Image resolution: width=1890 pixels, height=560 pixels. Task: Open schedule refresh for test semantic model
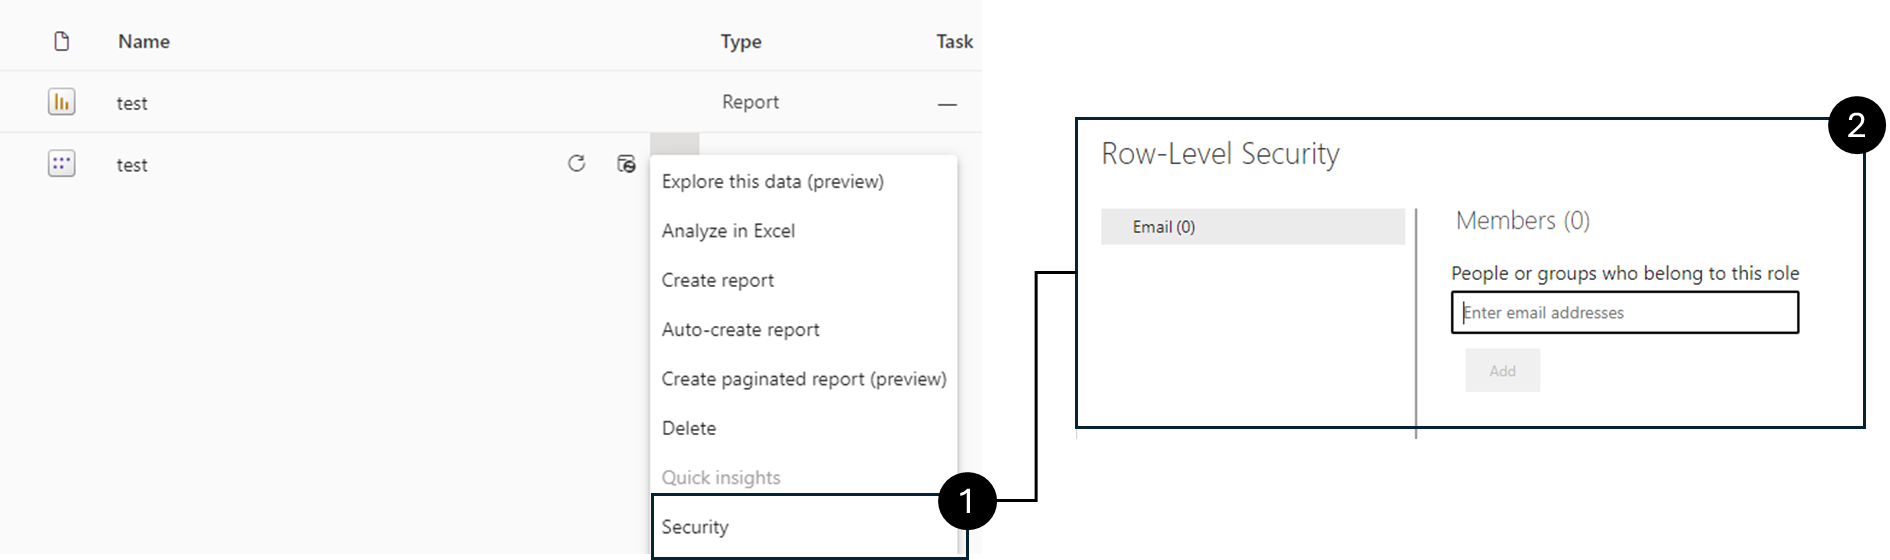[627, 163]
